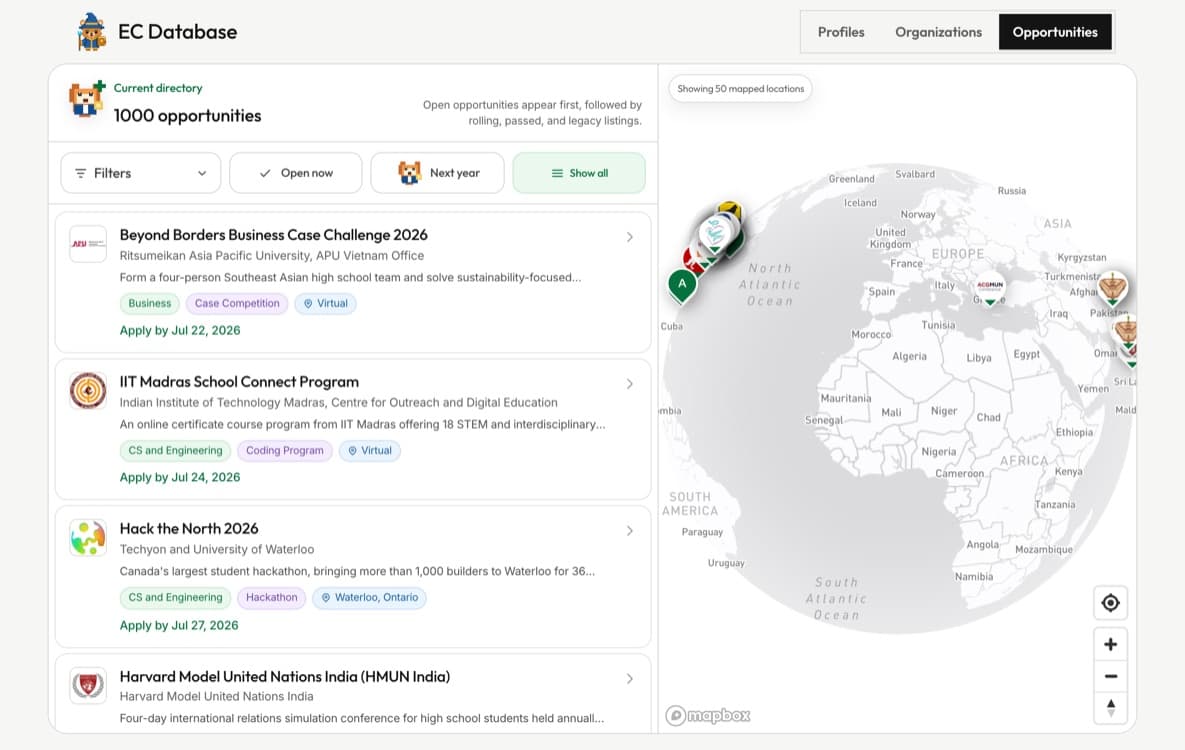
Task: Click Showing 50 mapped locations badge
Action: (740, 88)
